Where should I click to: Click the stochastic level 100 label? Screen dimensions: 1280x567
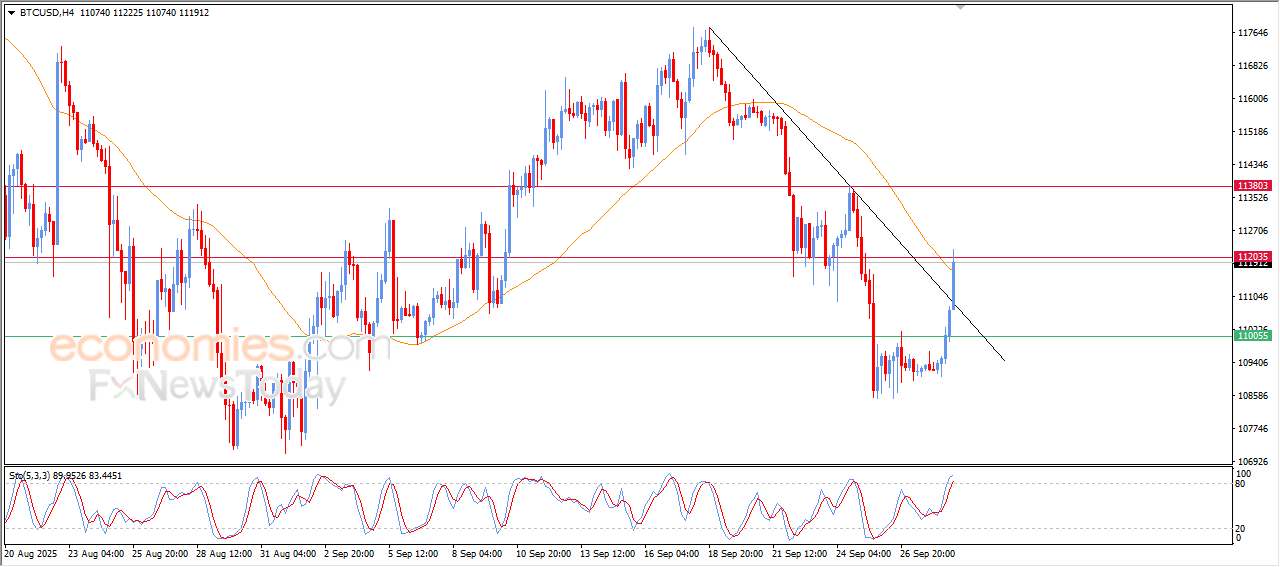1244,473
